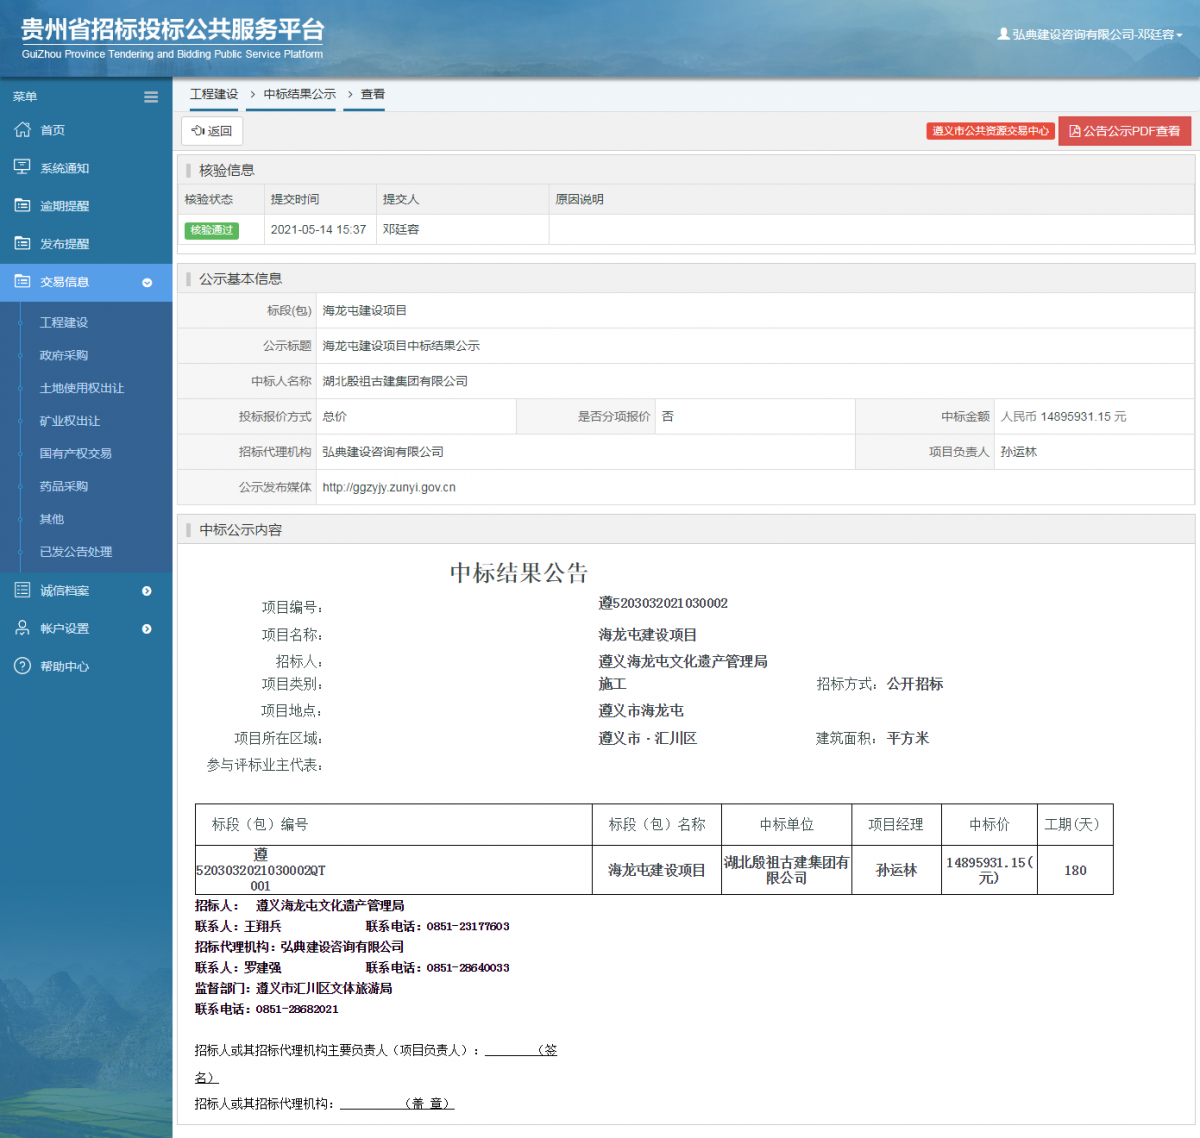1200x1138 pixels.
Task: Click the 返回 back button
Action: point(212,131)
